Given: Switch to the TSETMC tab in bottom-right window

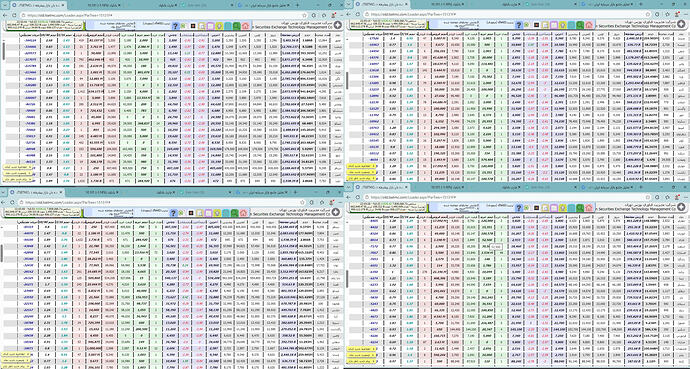Looking at the screenshot, I should (x=382, y=187).
